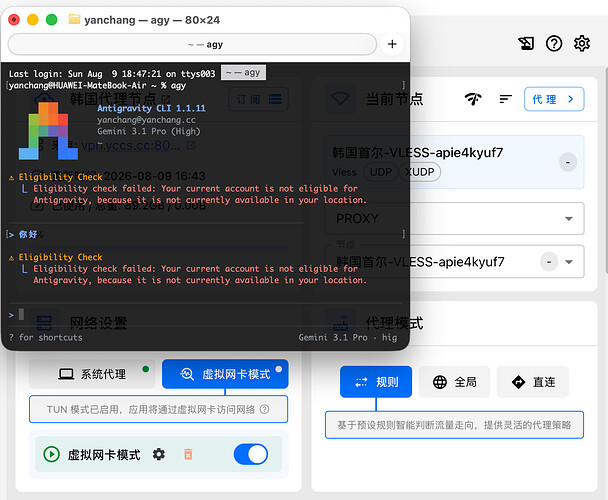Viewport: 608px width, 500px height.
Task: Open the help question mark icon
Action: tap(554, 43)
